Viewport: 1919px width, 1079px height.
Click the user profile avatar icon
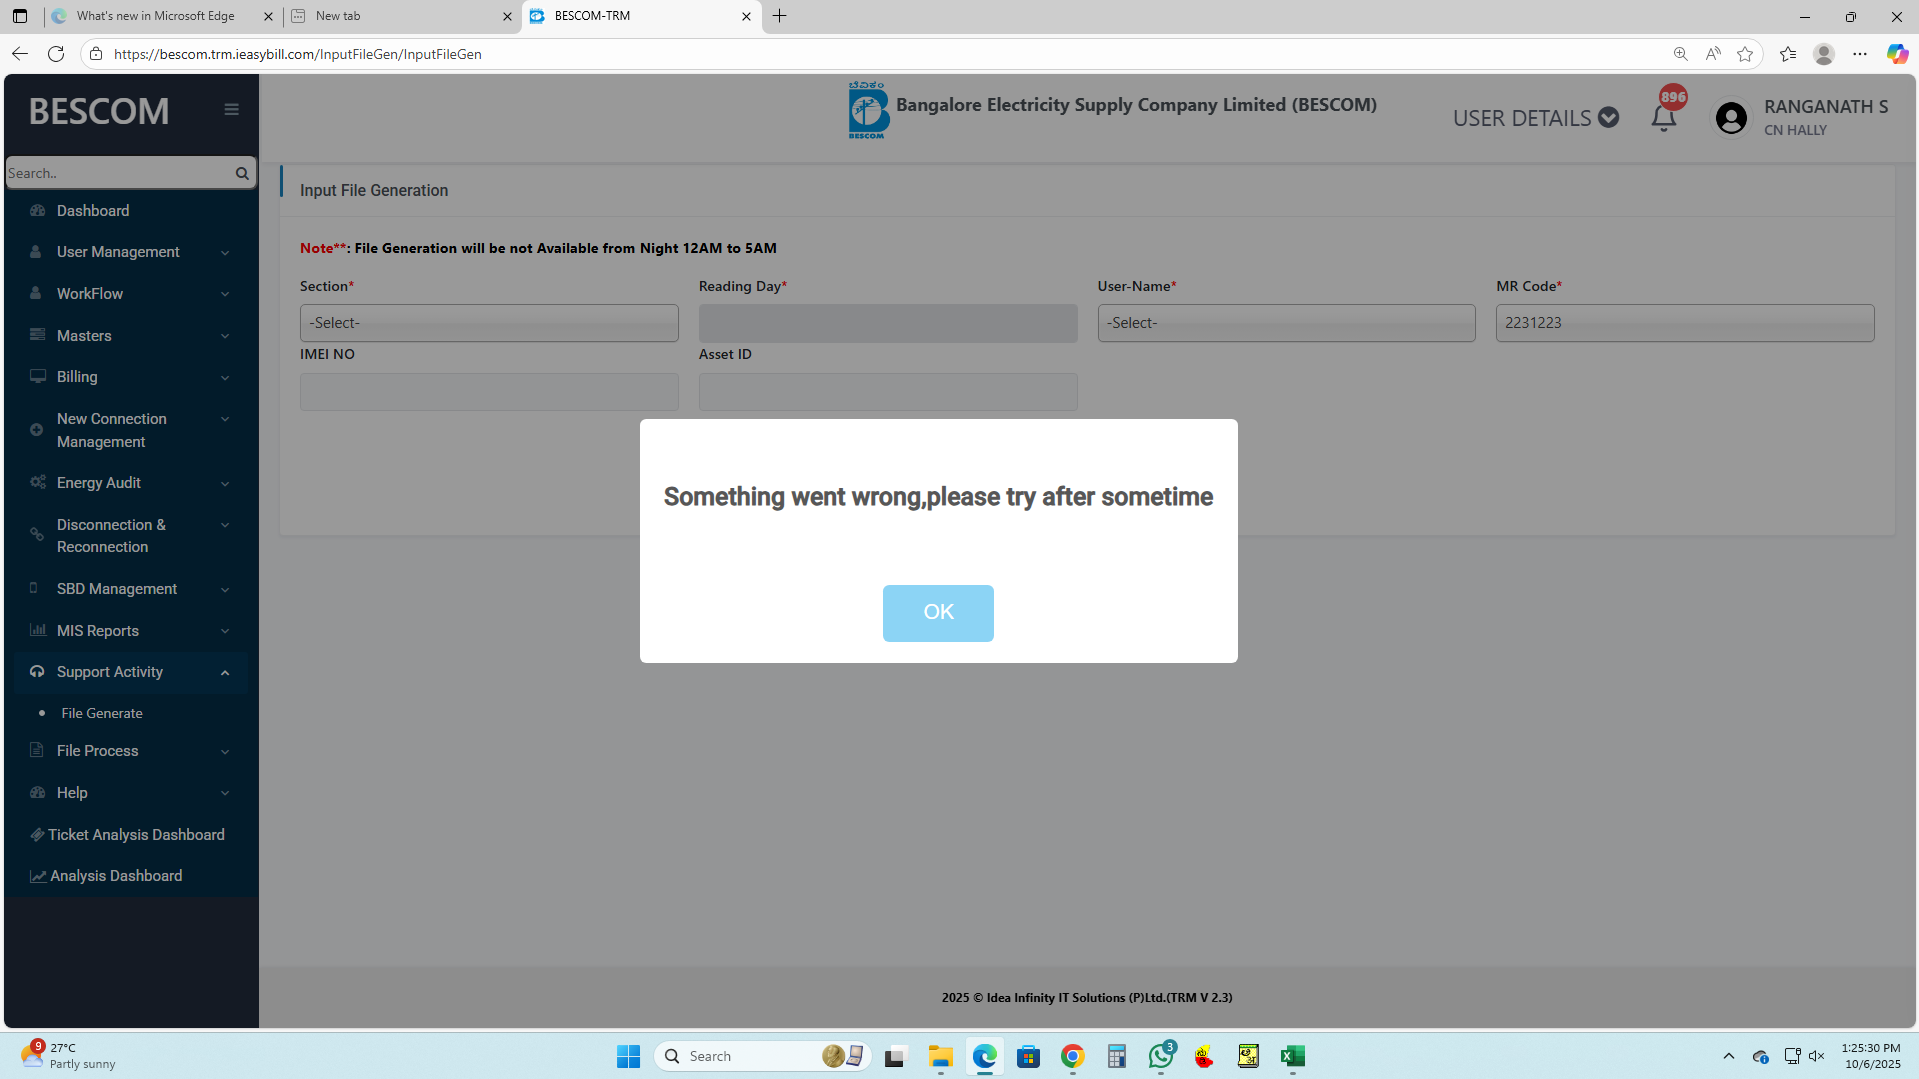pyautogui.click(x=1731, y=118)
